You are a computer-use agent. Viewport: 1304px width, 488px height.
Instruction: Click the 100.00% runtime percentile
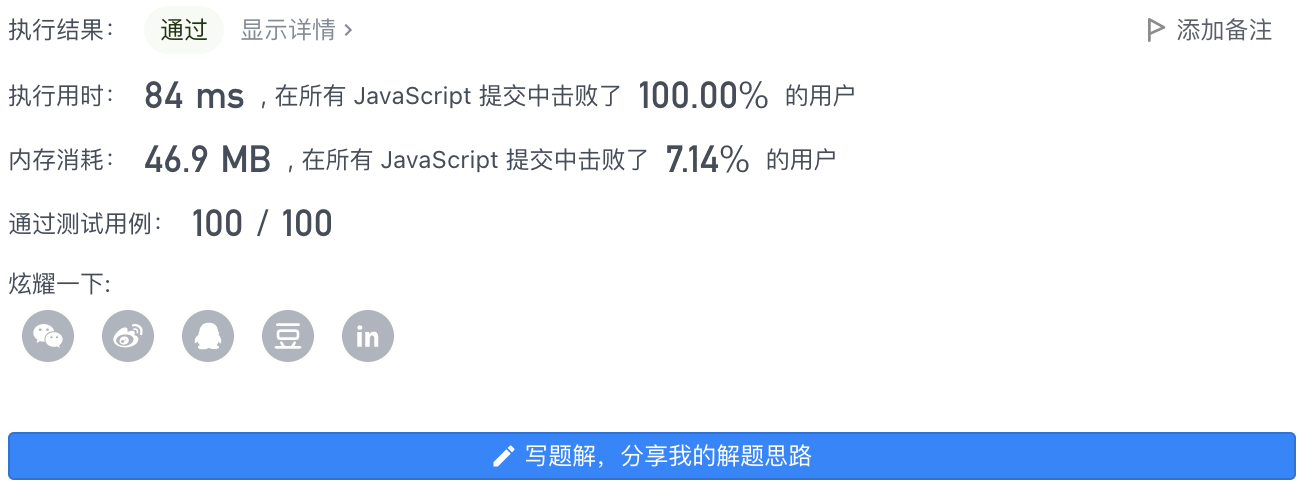pyautogui.click(x=704, y=96)
